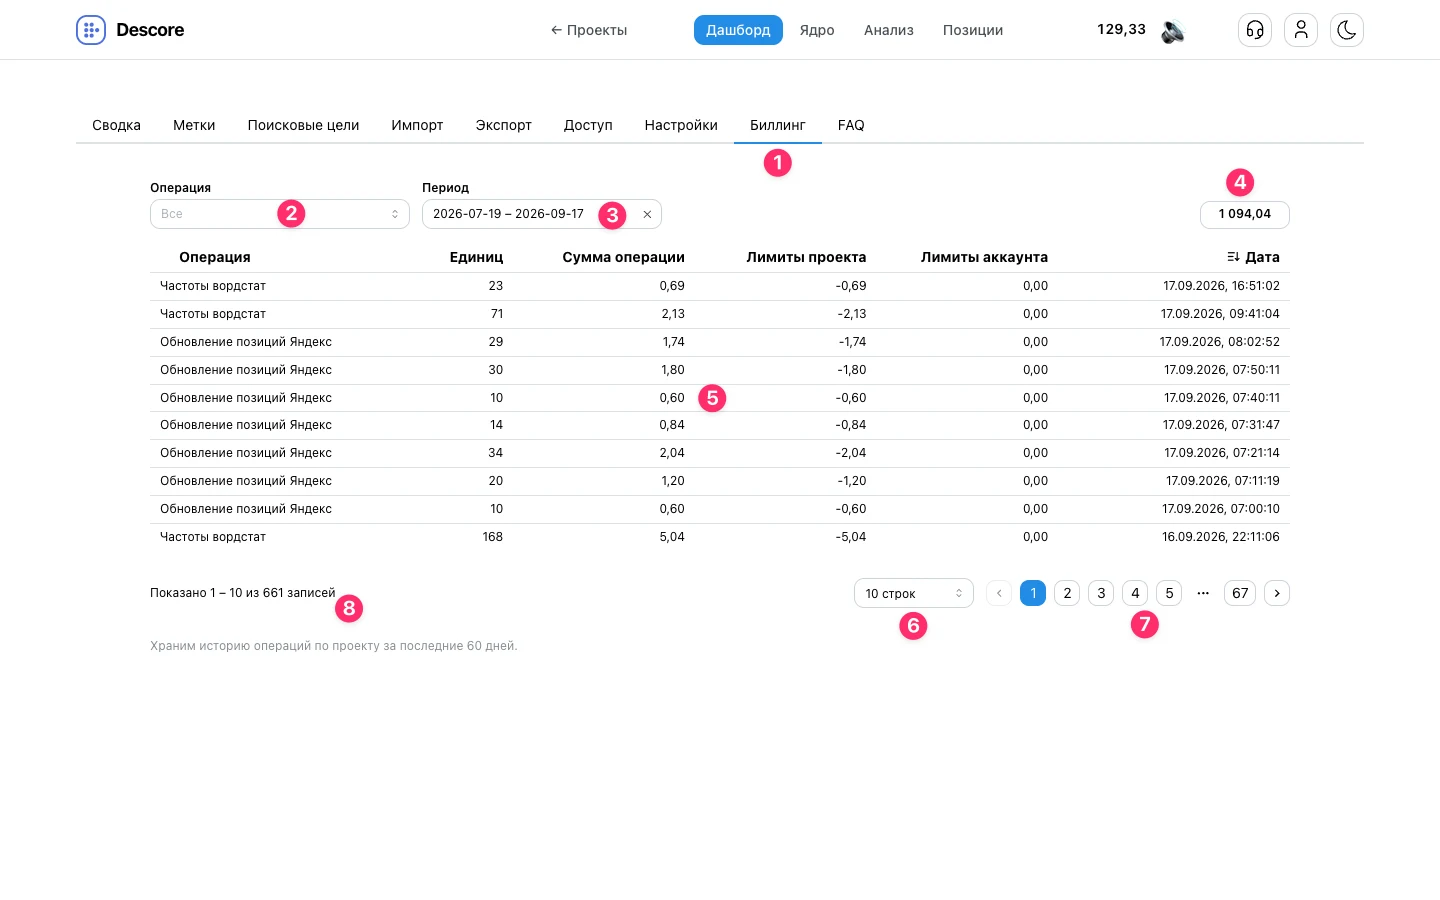The width and height of the screenshot is (1440, 900).
Task: Switch to the Поисковые цели tab
Action: (303, 125)
